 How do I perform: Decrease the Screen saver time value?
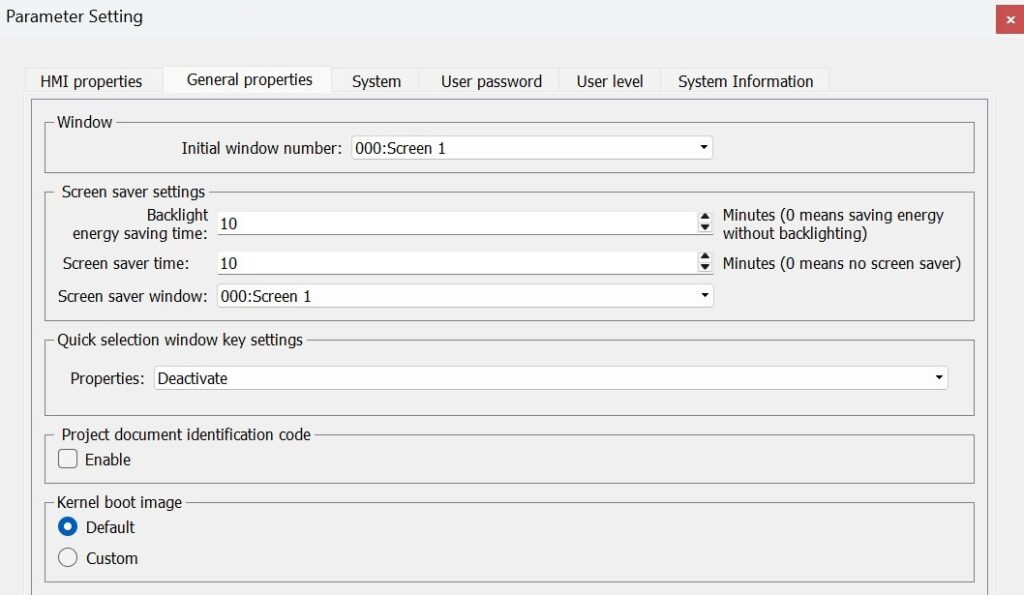[x=705, y=268]
